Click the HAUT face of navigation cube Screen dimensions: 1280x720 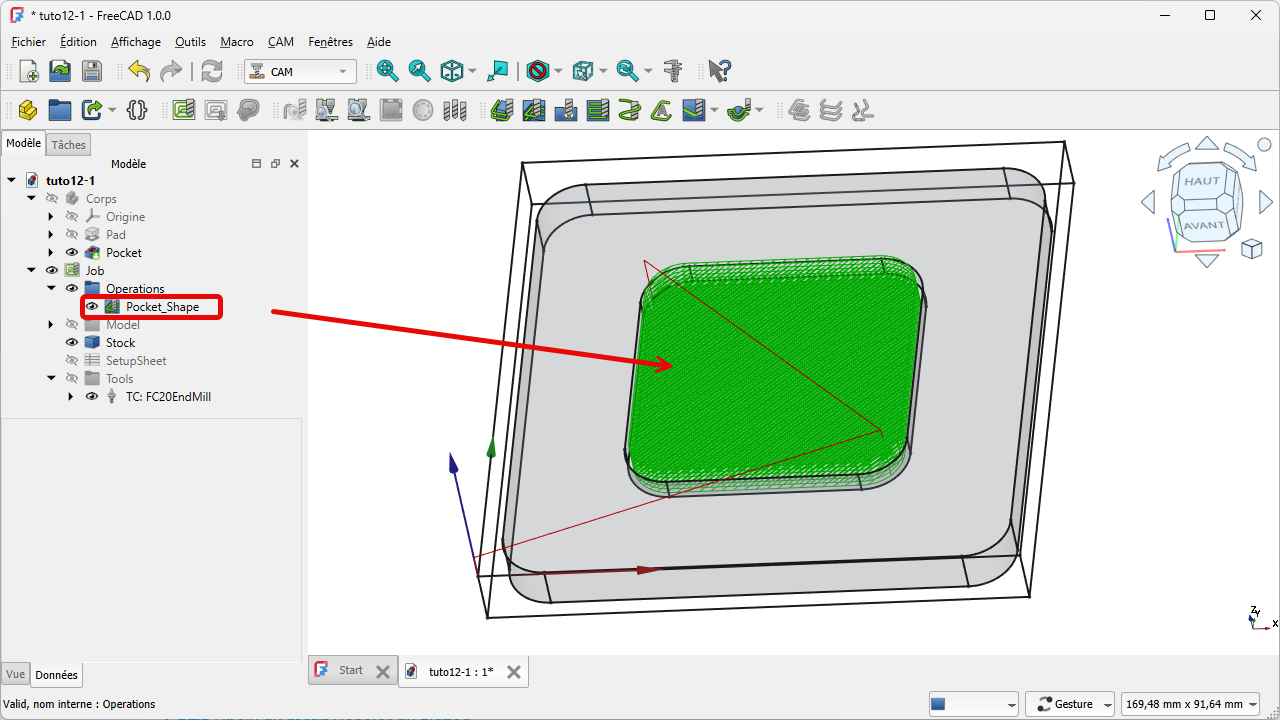pyautogui.click(x=1202, y=182)
